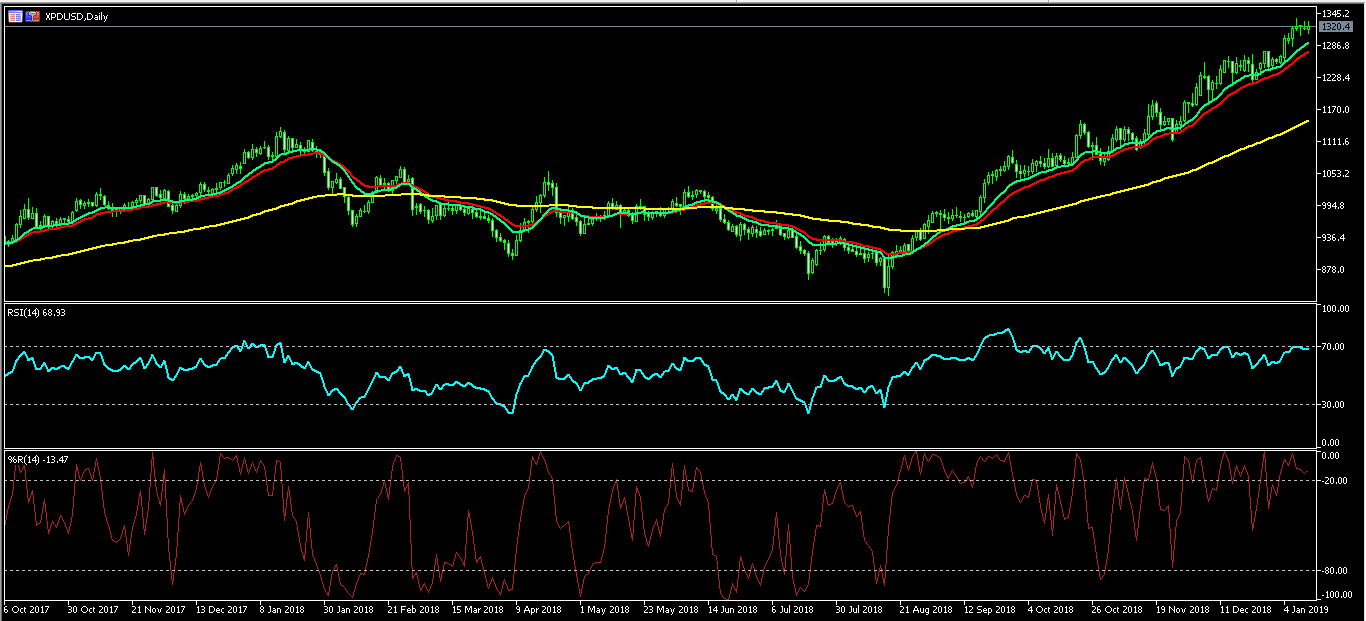Image resolution: width=1366 pixels, height=621 pixels.
Task: Click the 1053.2 price scale value
Action: [x=1335, y=174]
